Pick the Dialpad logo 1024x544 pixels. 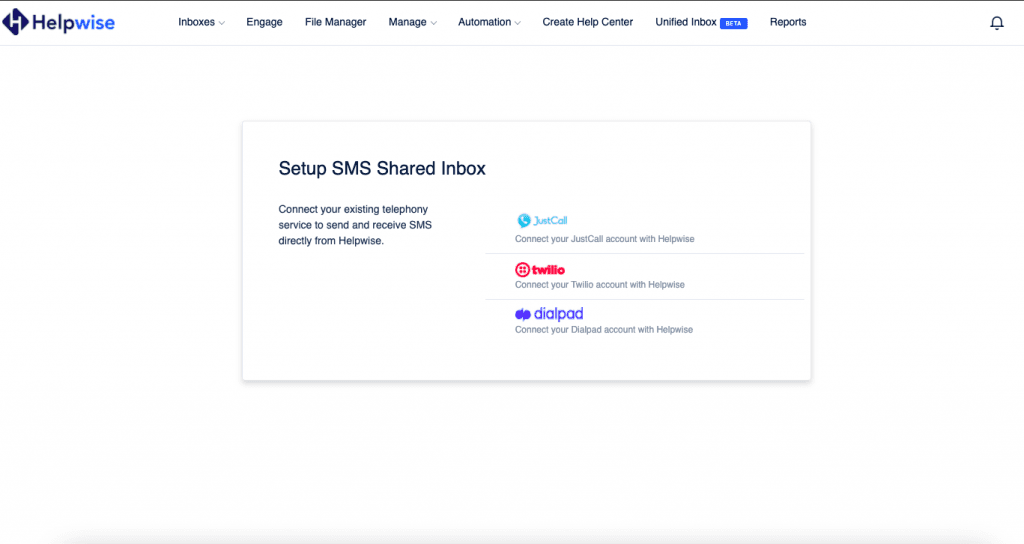click(549, 314)
